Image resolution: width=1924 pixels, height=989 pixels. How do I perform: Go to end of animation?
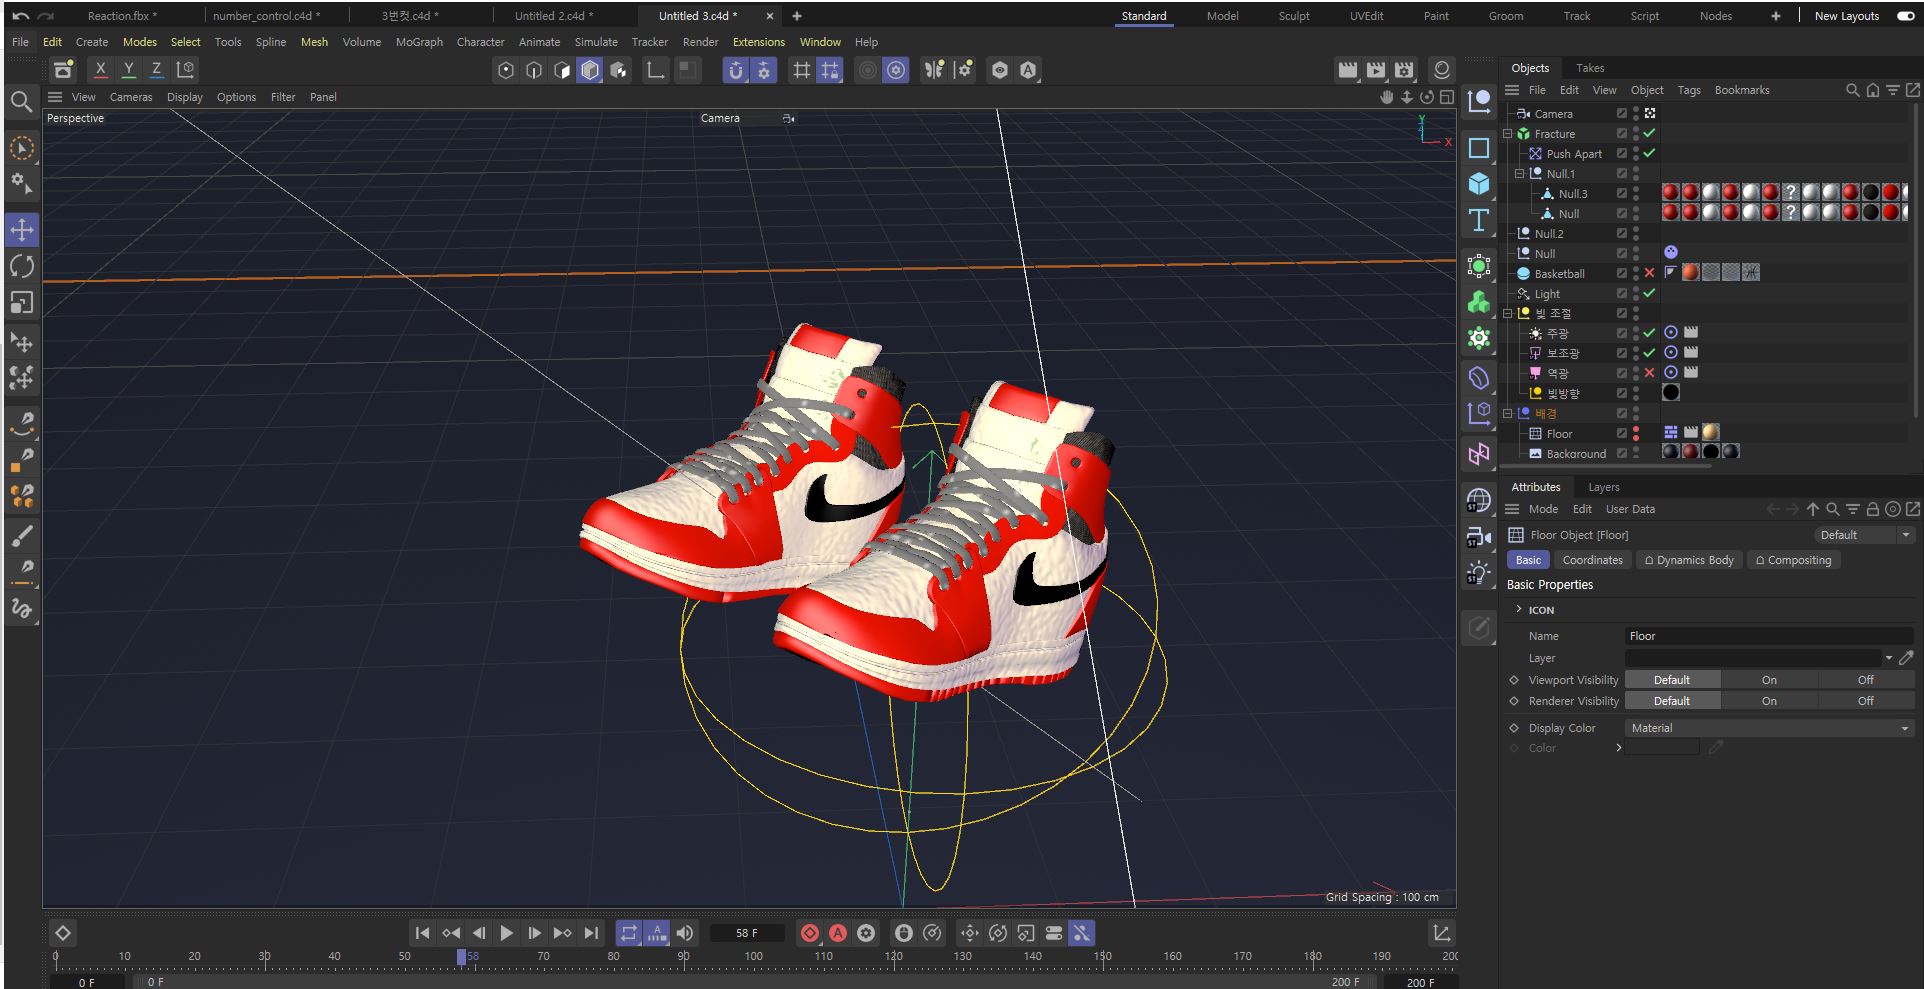(591, 933)
